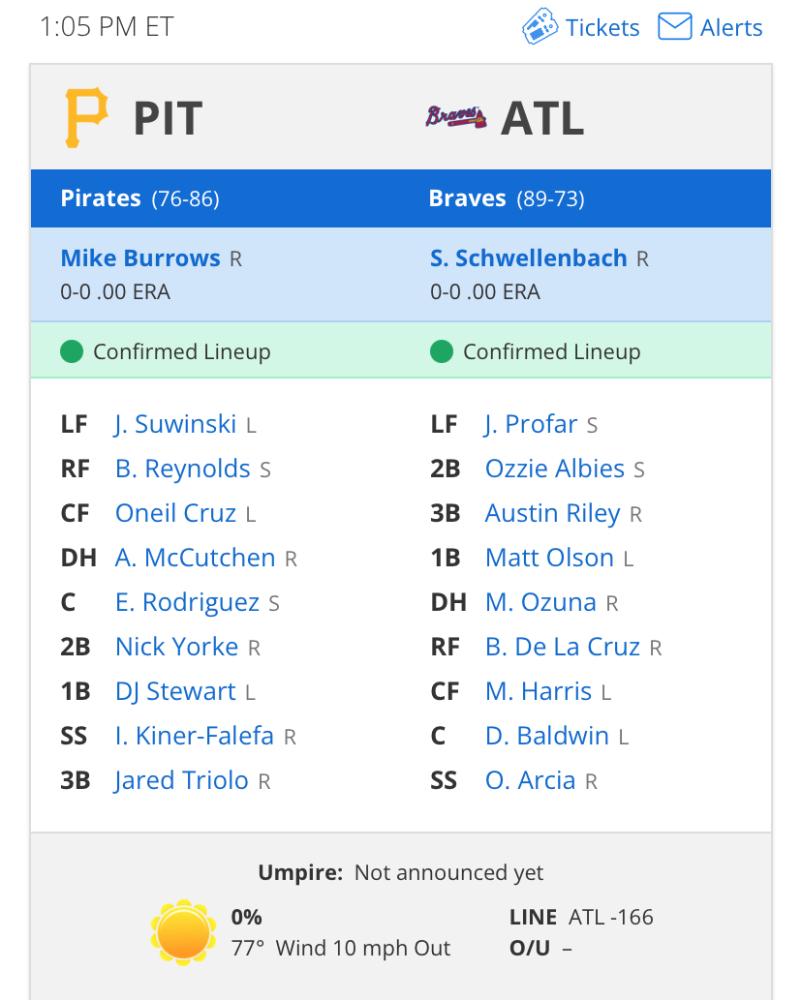This screenshot has height=1000, width=802.
Task: View Matt Olson player details
Action: [x=550, y=558]
